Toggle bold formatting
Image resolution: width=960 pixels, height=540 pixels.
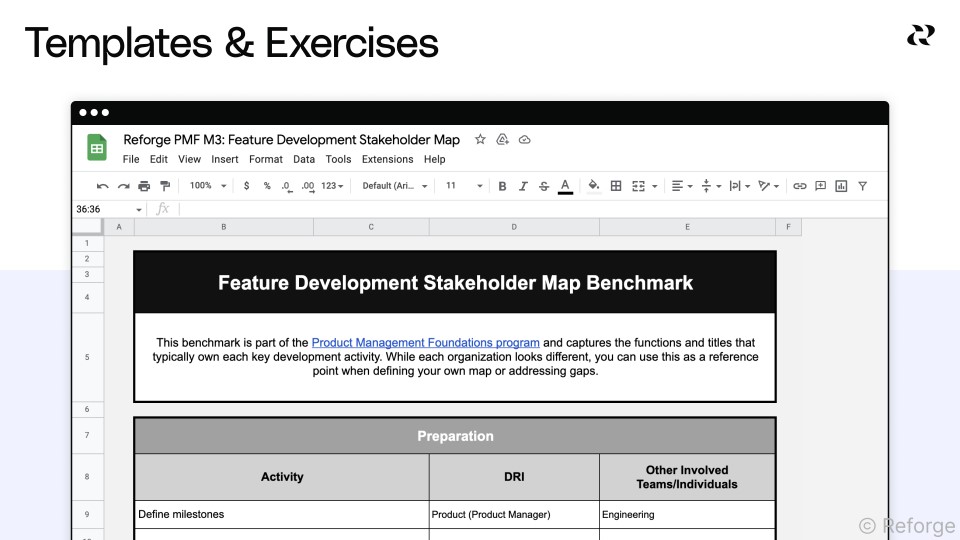(x=502, y=186)
